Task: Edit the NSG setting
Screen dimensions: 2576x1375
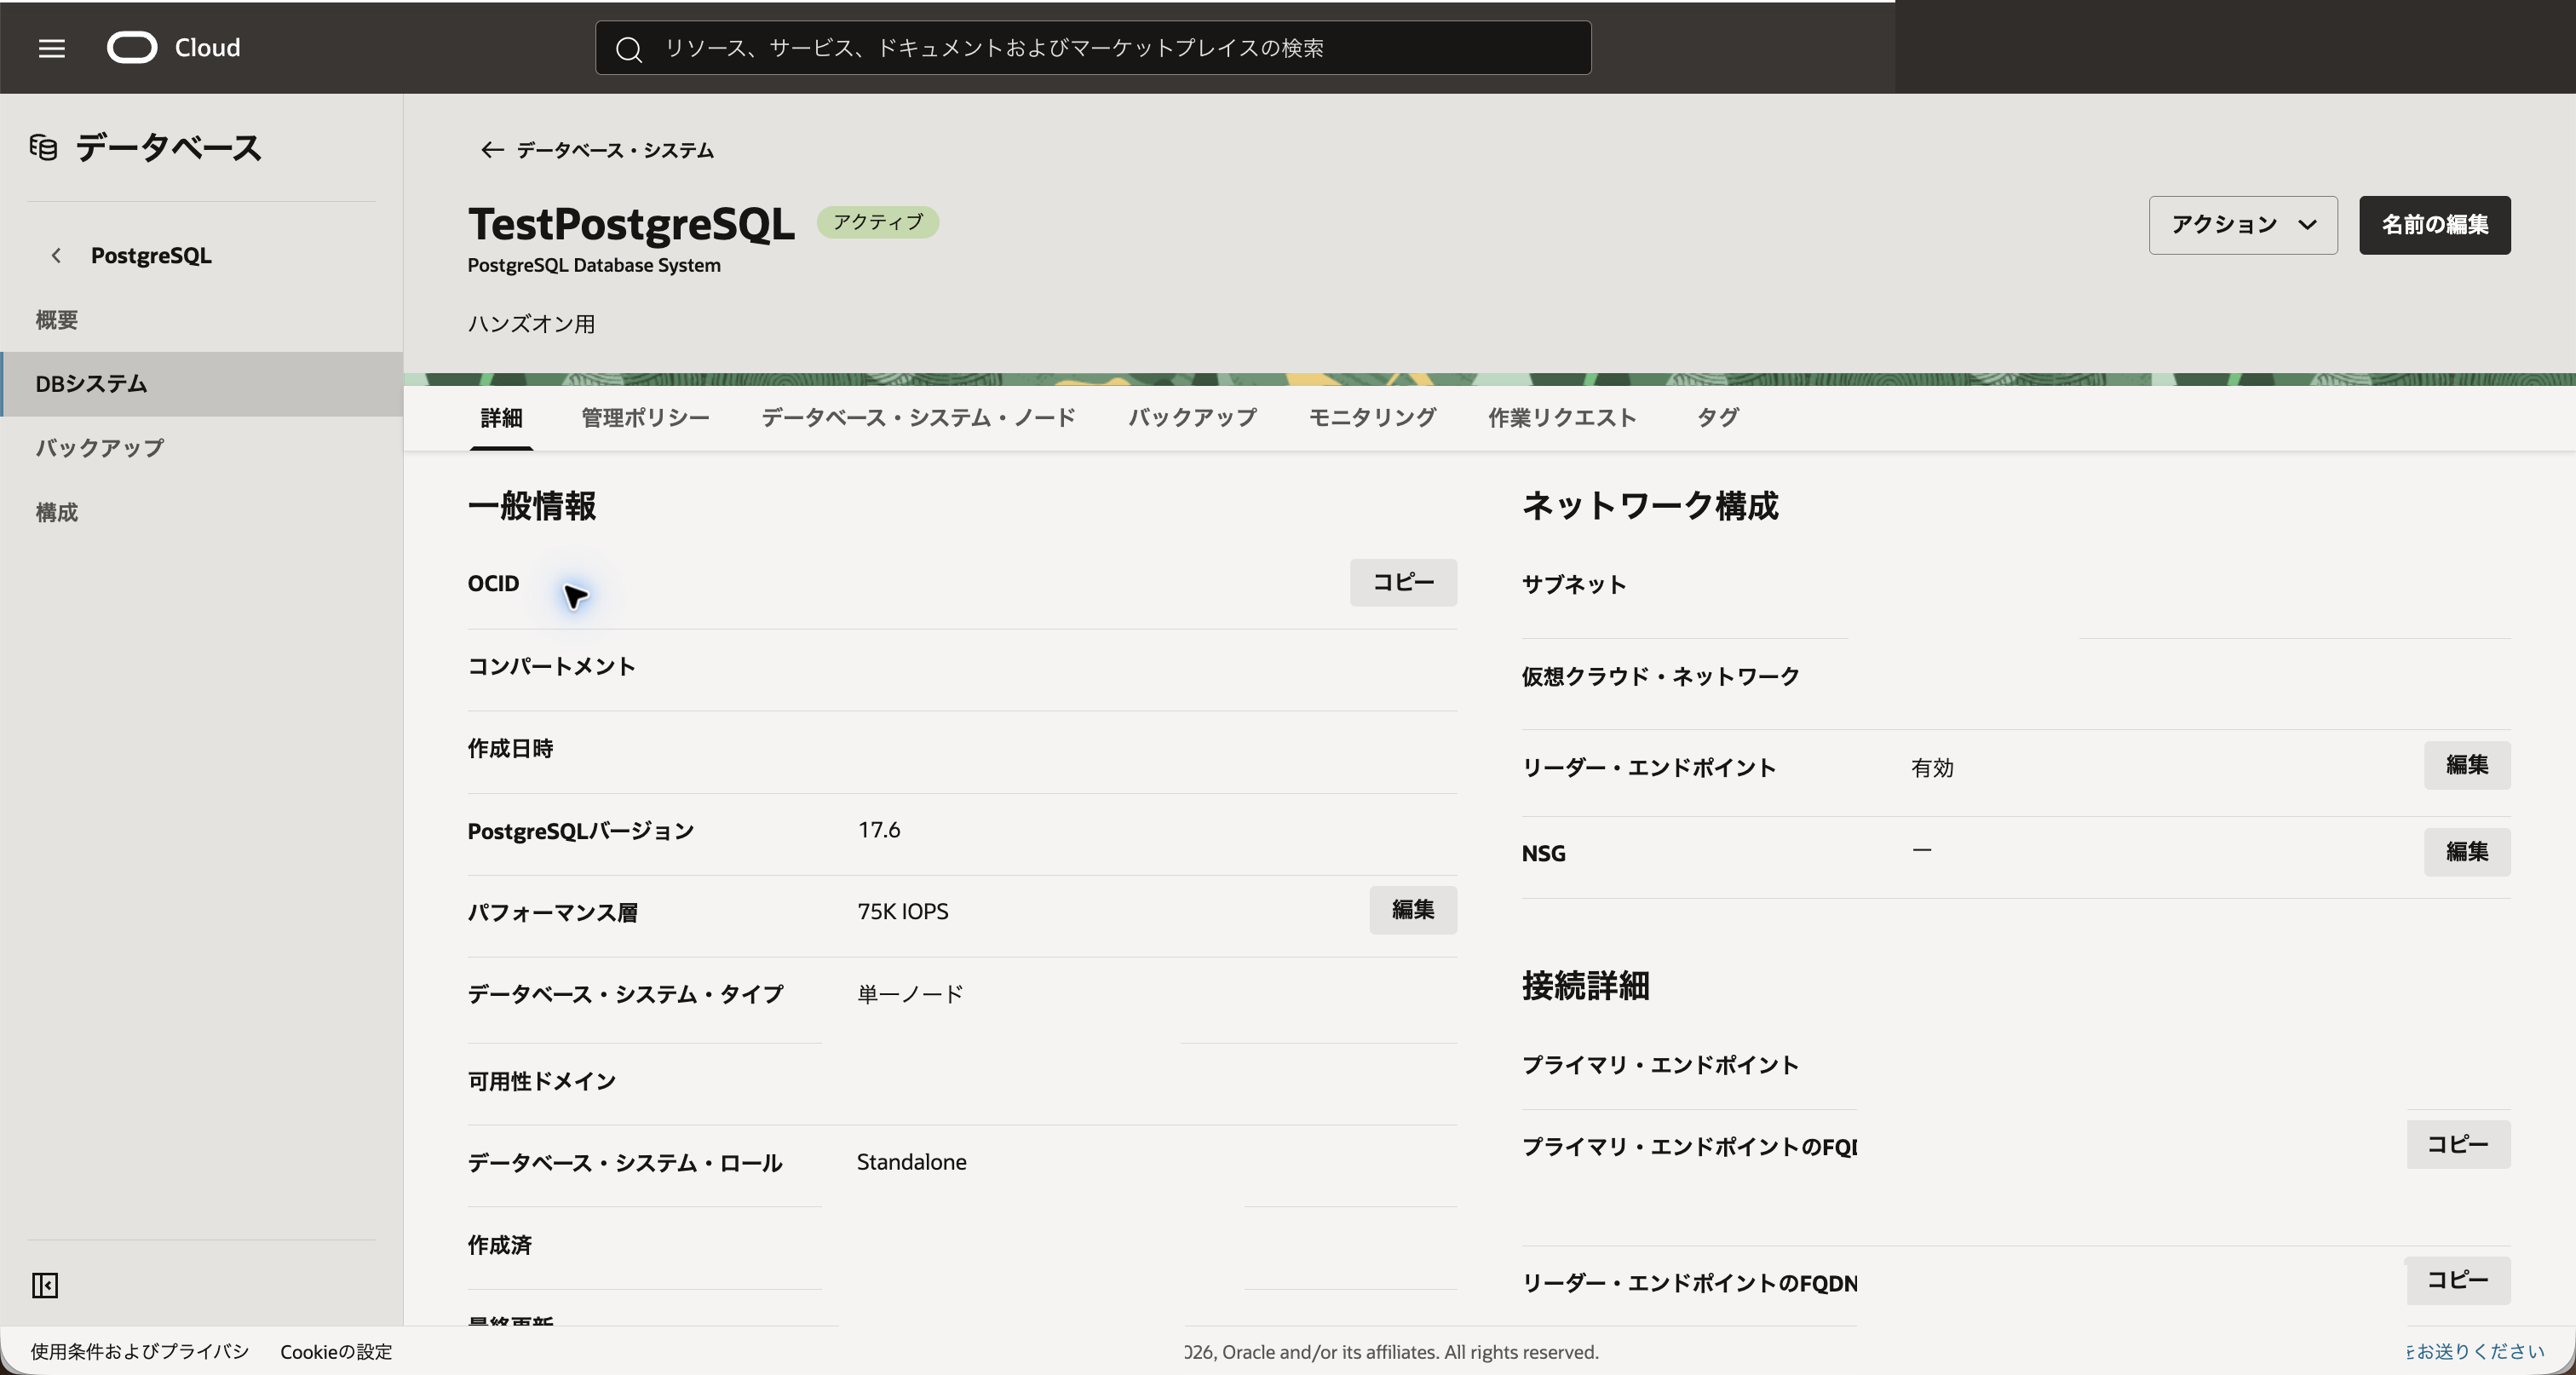Action: (2467, 852)
